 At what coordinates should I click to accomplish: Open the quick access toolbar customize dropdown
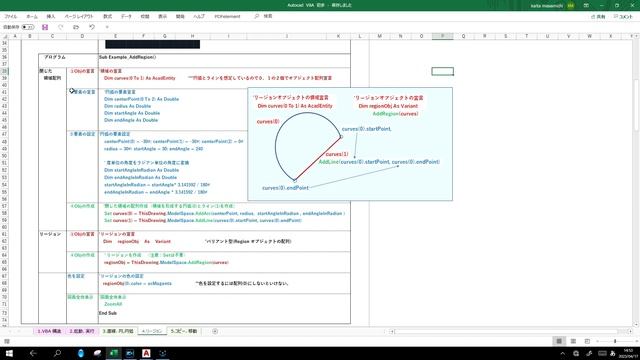pos(107,27)
